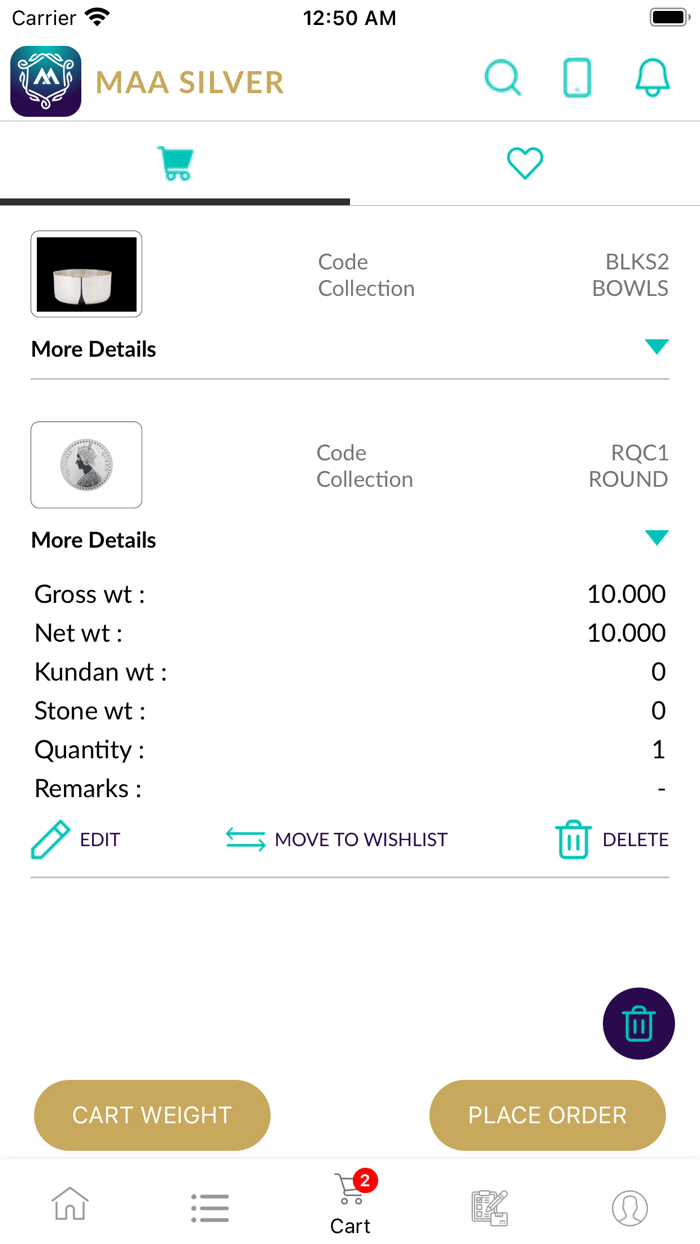Tap More Details label under BLKS2

94,349
